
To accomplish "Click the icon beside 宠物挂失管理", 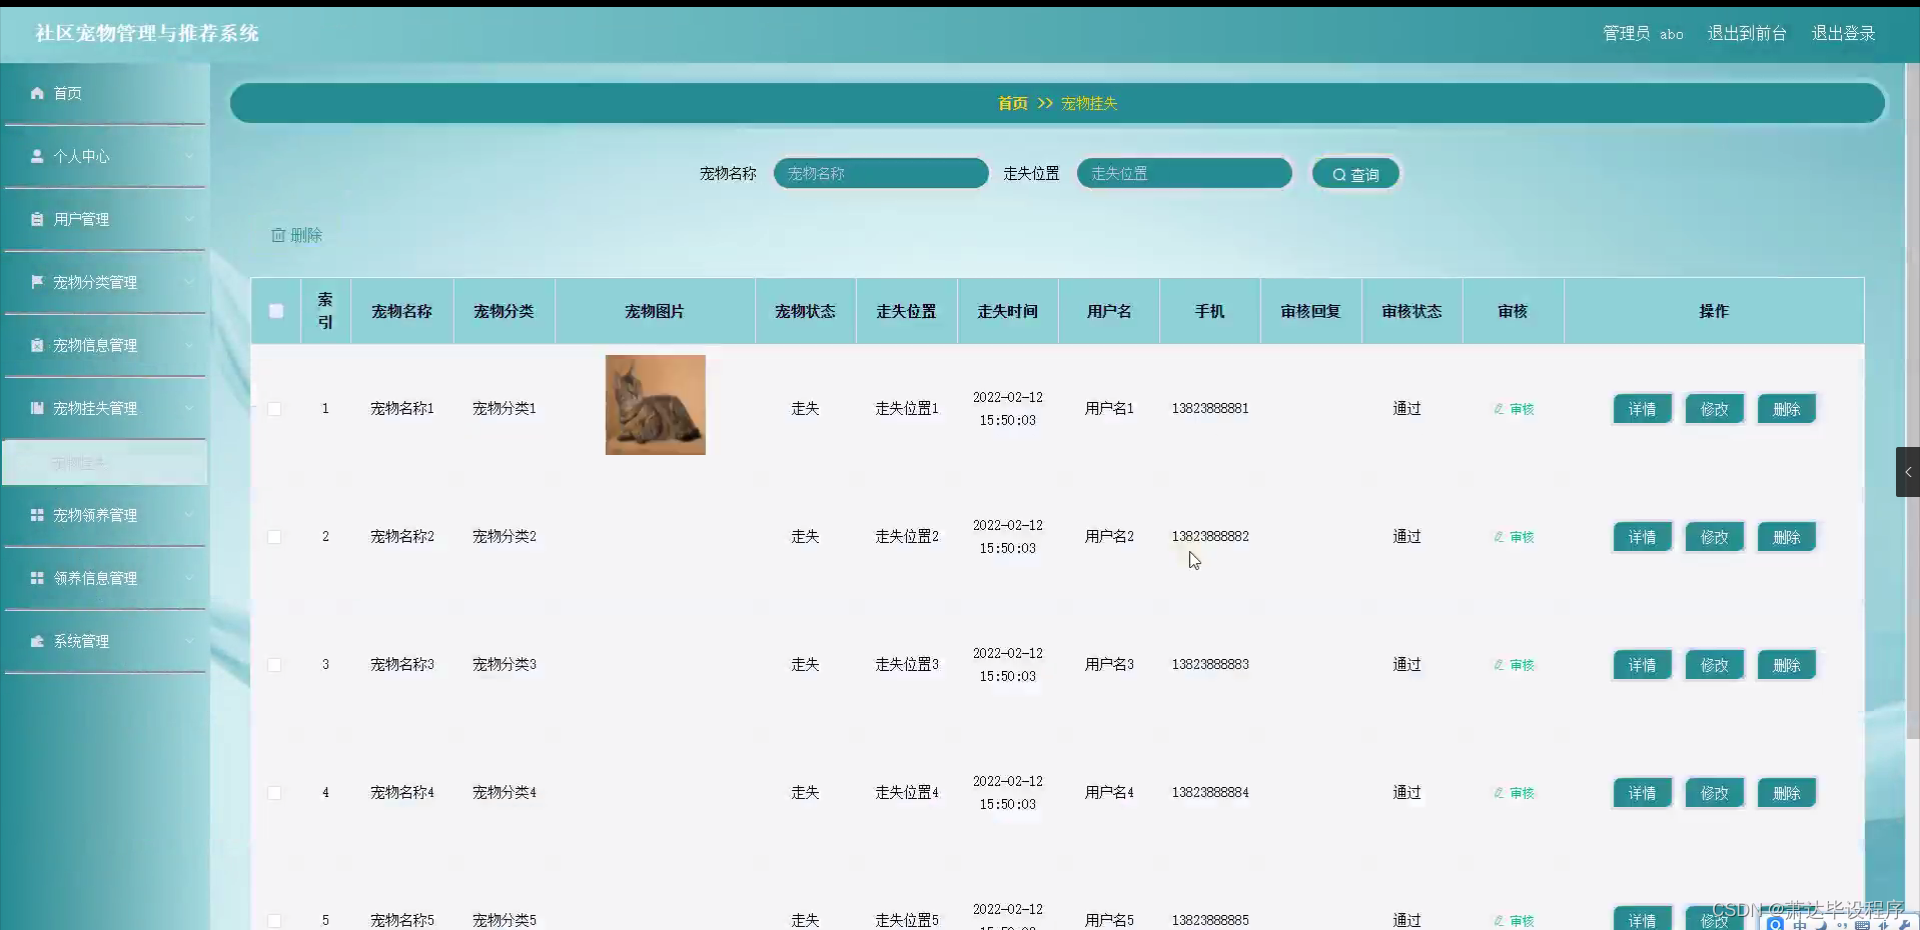I will coord(37,408).
